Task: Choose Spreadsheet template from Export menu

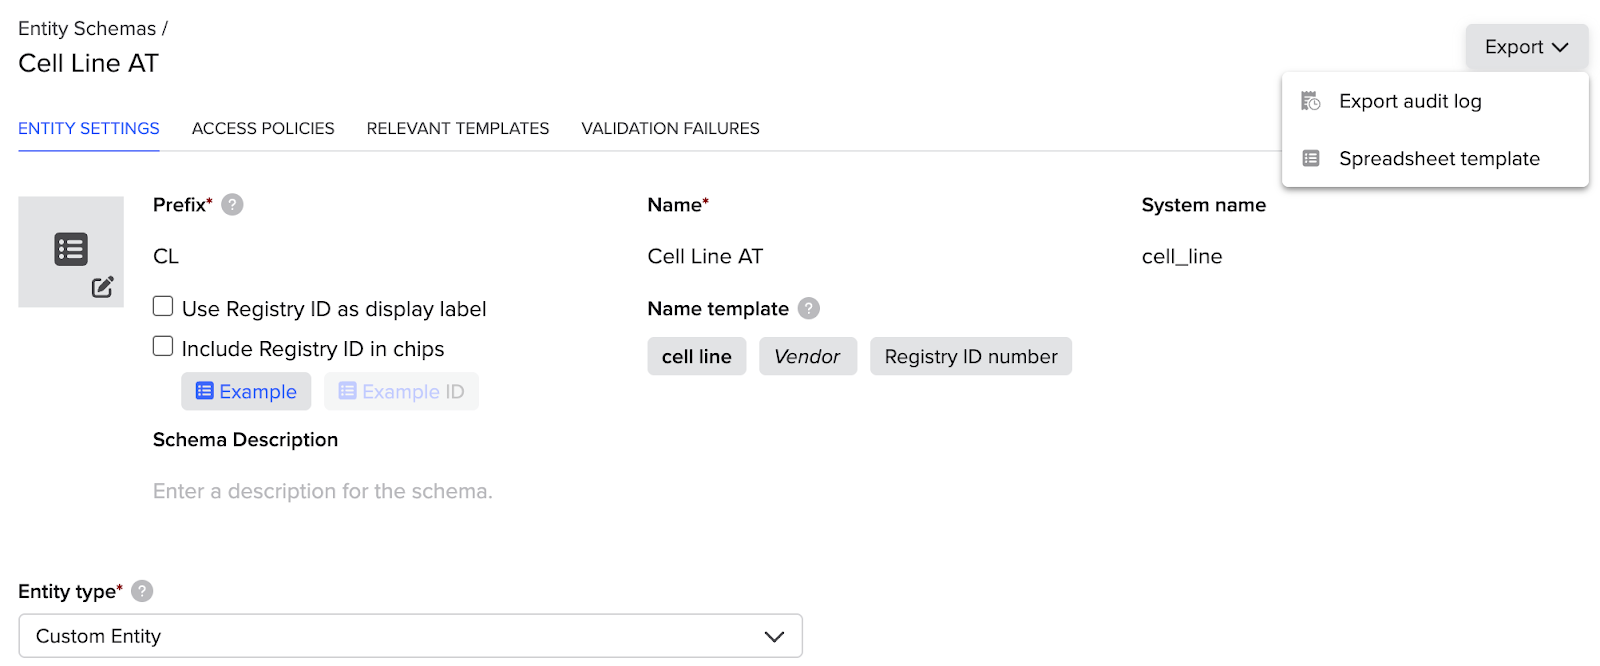Action: [x=1439, y=158]
